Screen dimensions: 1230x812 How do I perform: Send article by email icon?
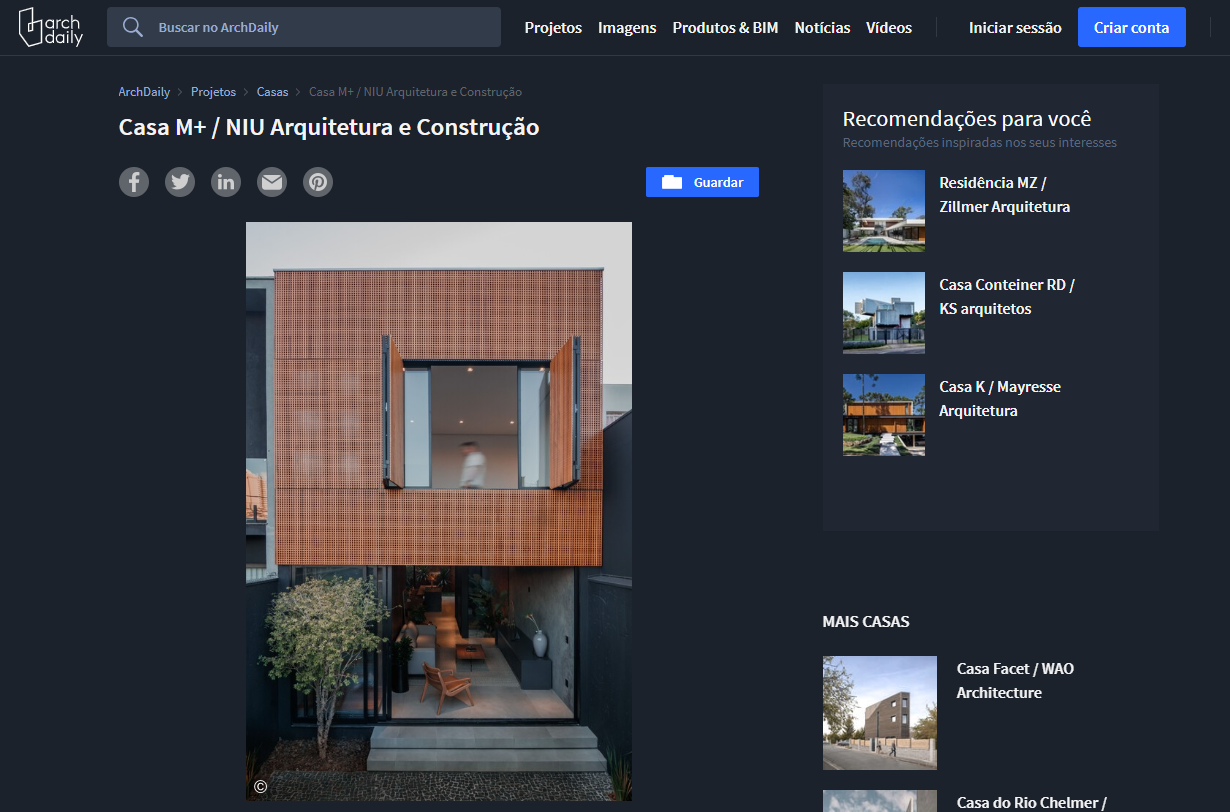coord(272,182)
